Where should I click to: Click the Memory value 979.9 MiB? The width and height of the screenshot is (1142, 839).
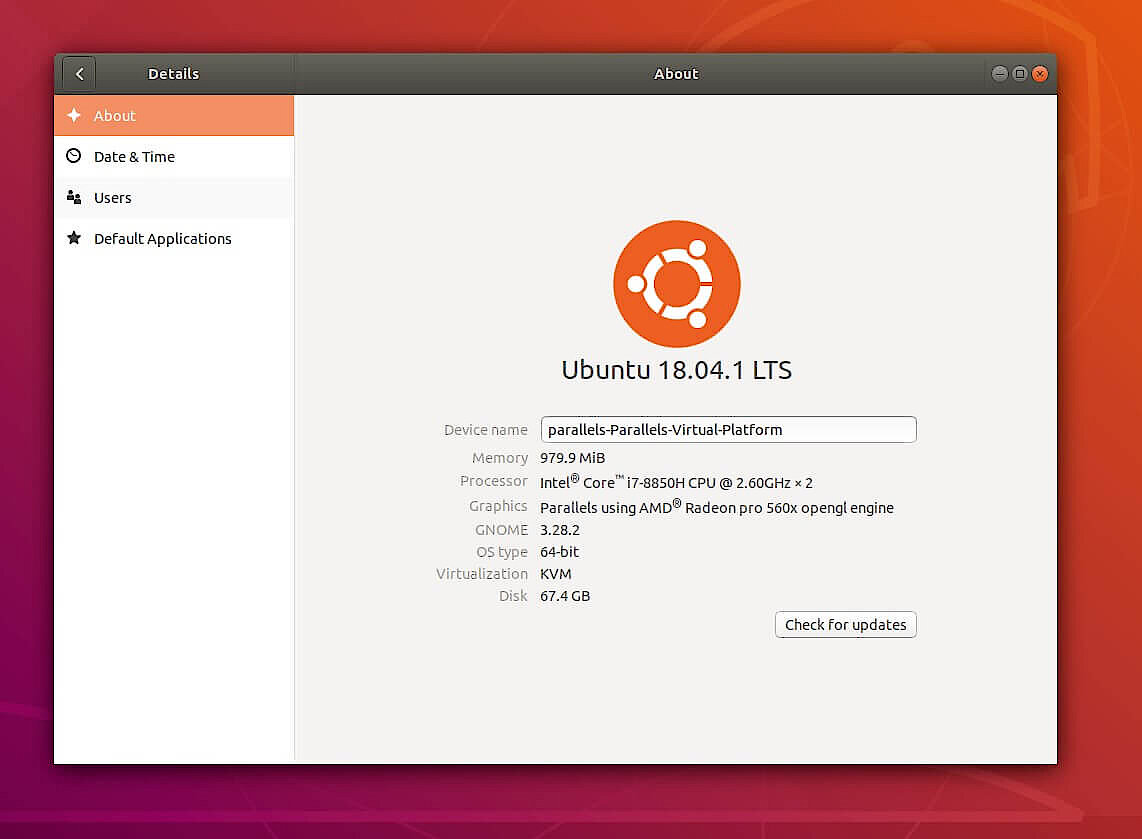[x=572, y=458]
